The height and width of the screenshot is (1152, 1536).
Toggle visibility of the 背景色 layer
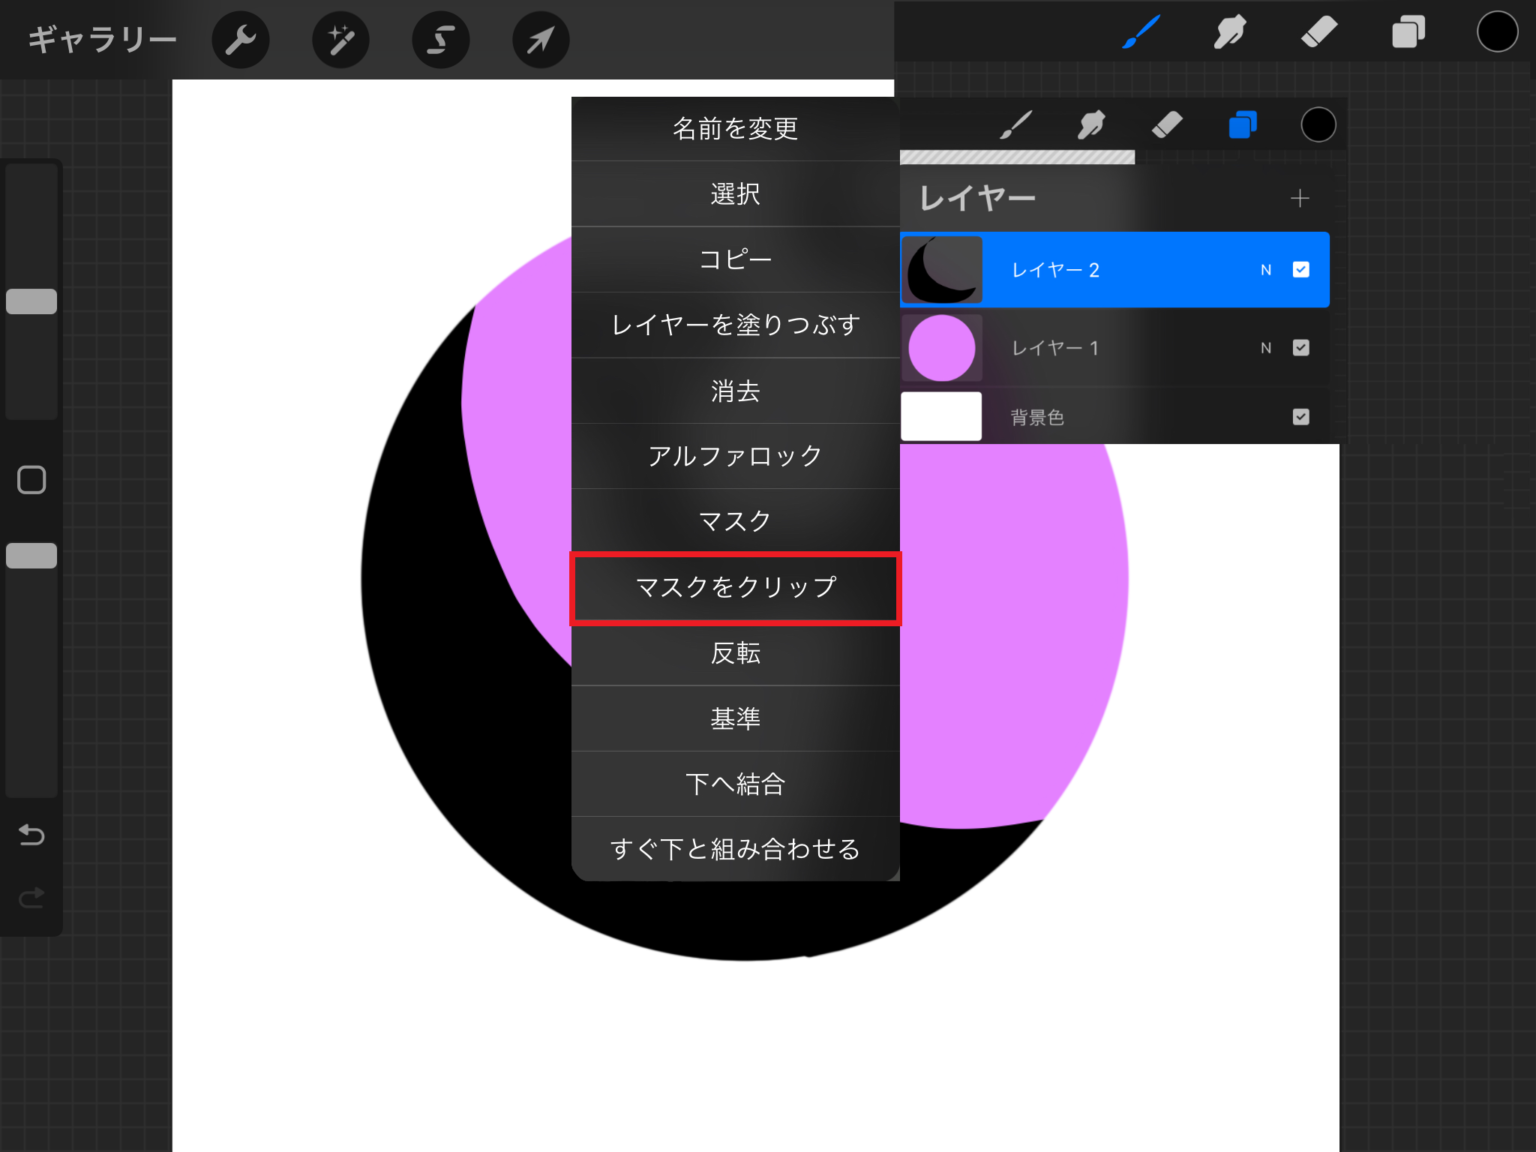pos(1301,416)
